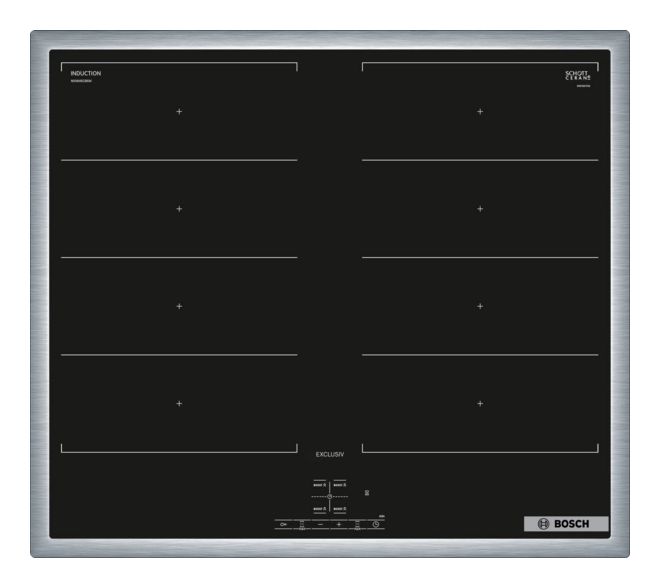Click the Bosch logo badge
Viewport: 660px width, 588px height.
[566, 524]
